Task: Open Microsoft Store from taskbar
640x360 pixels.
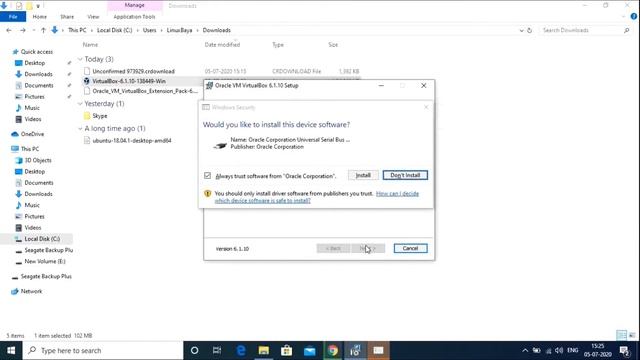Action: pos(287,351)
